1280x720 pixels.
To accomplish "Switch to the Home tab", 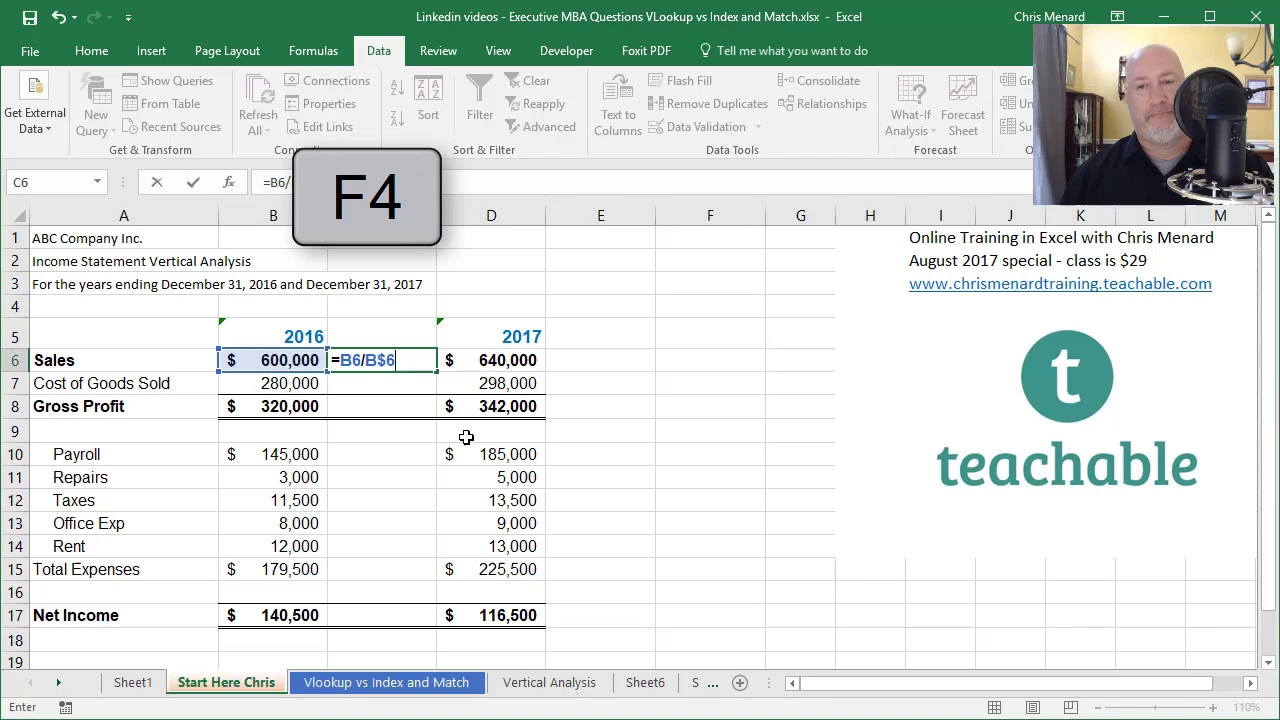I will coord(91,51).
